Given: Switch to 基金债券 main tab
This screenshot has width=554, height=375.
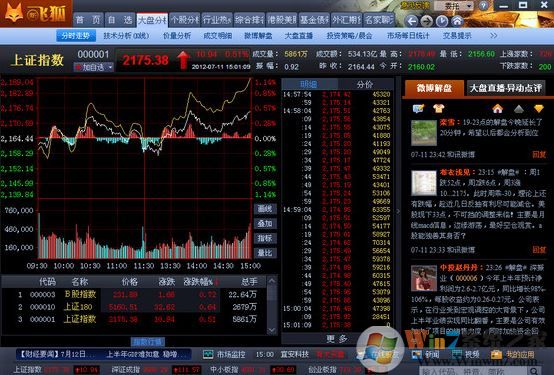Looking at the screenshot, I should [x=314, y=20].
